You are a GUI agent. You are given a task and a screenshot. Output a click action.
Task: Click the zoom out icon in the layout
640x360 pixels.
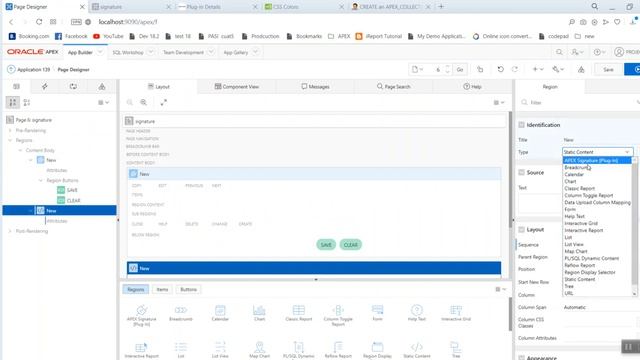(x=129, y=102)
